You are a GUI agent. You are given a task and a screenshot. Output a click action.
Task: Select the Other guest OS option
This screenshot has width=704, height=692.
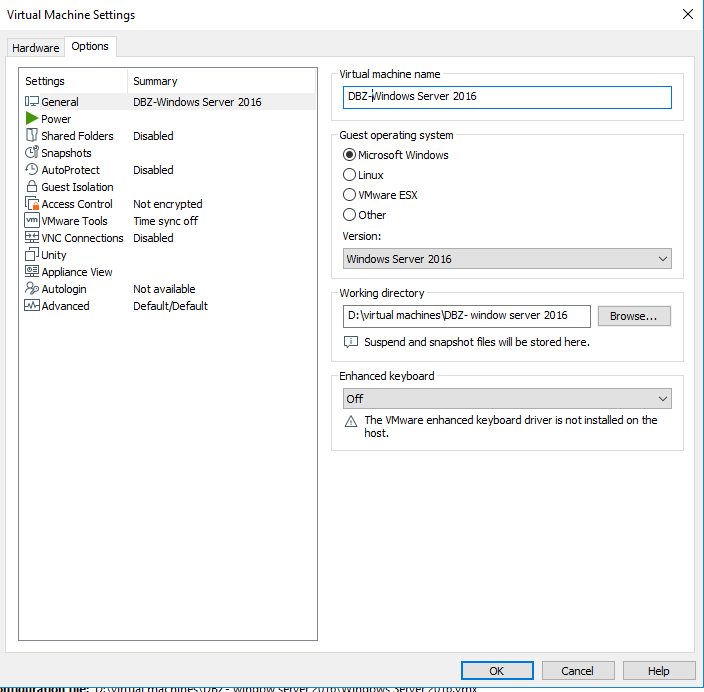pos(349,215)
